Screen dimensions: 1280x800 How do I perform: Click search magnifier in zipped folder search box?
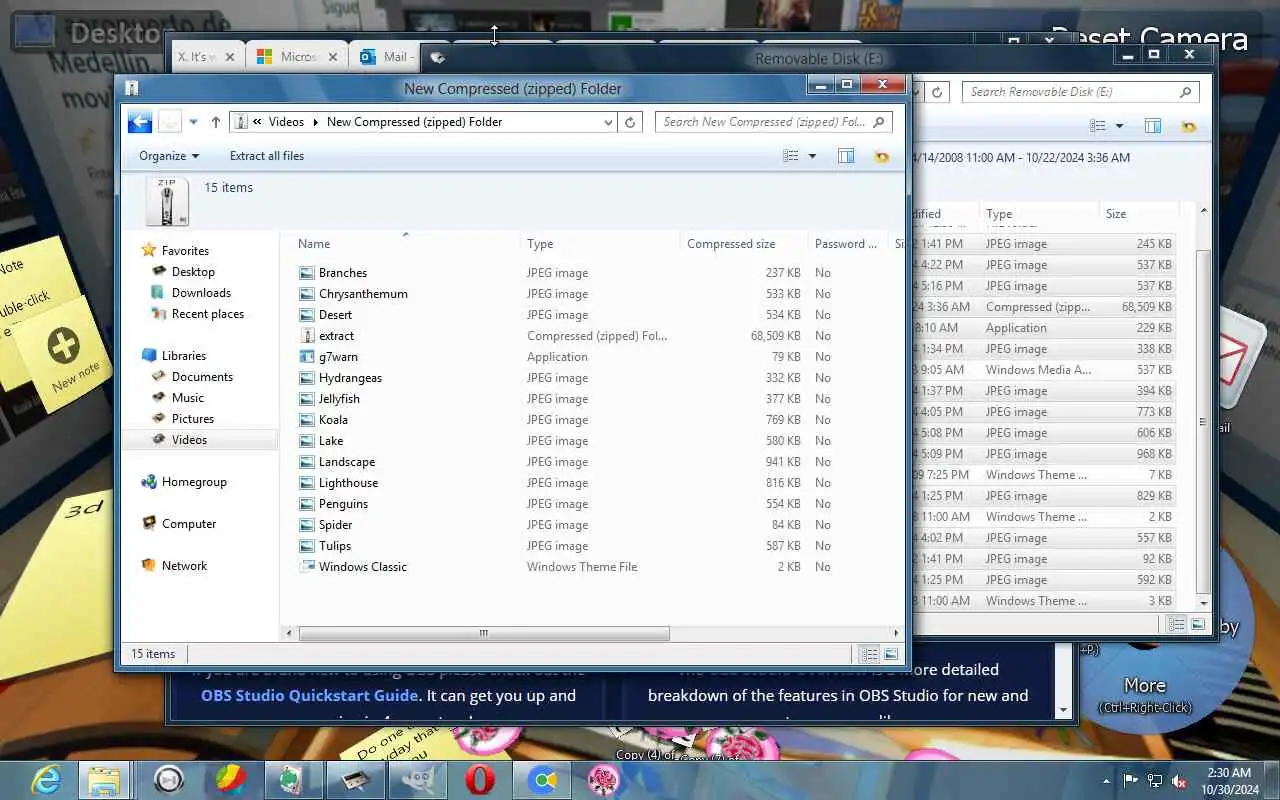[x=879, y=122]
